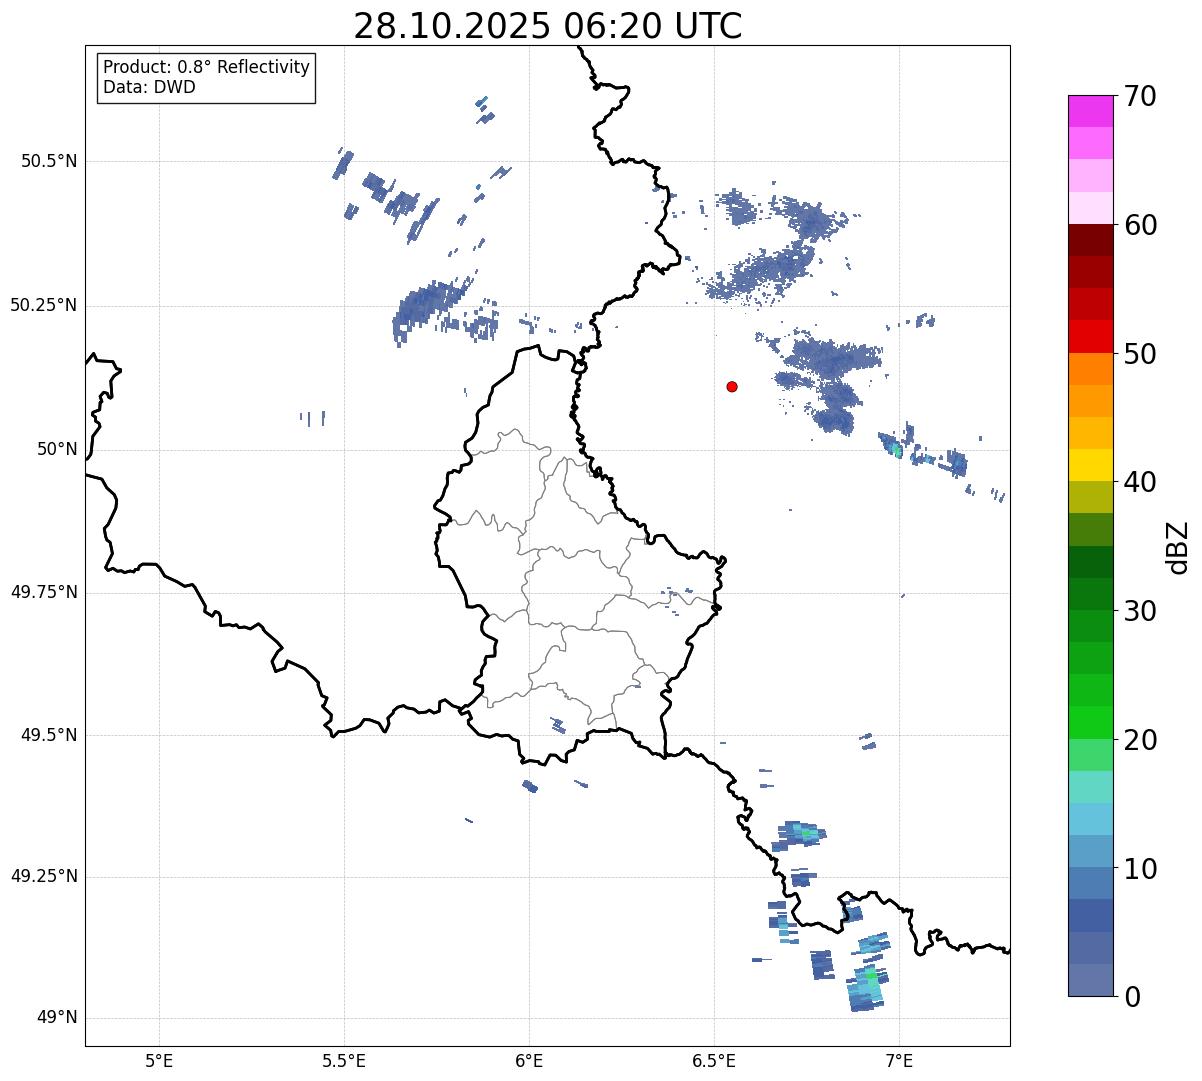This screenshot has width=1202, height=1081.
Task: Click the latitude label 50.5°N
Action: (49, 161)
